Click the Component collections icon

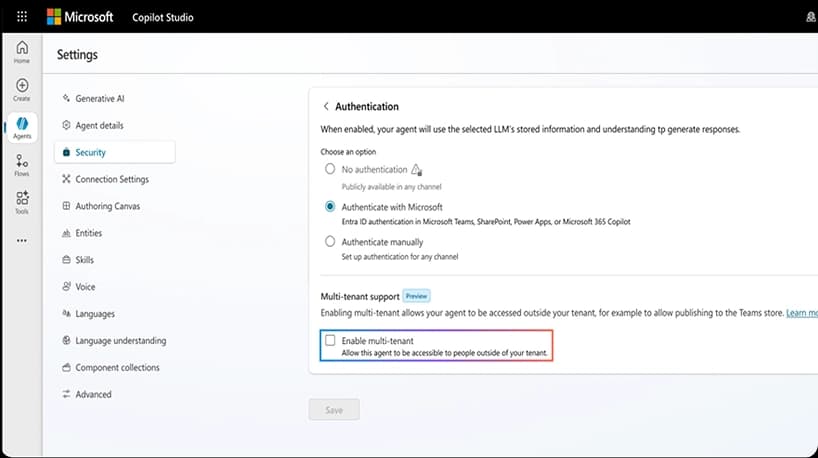66,367
